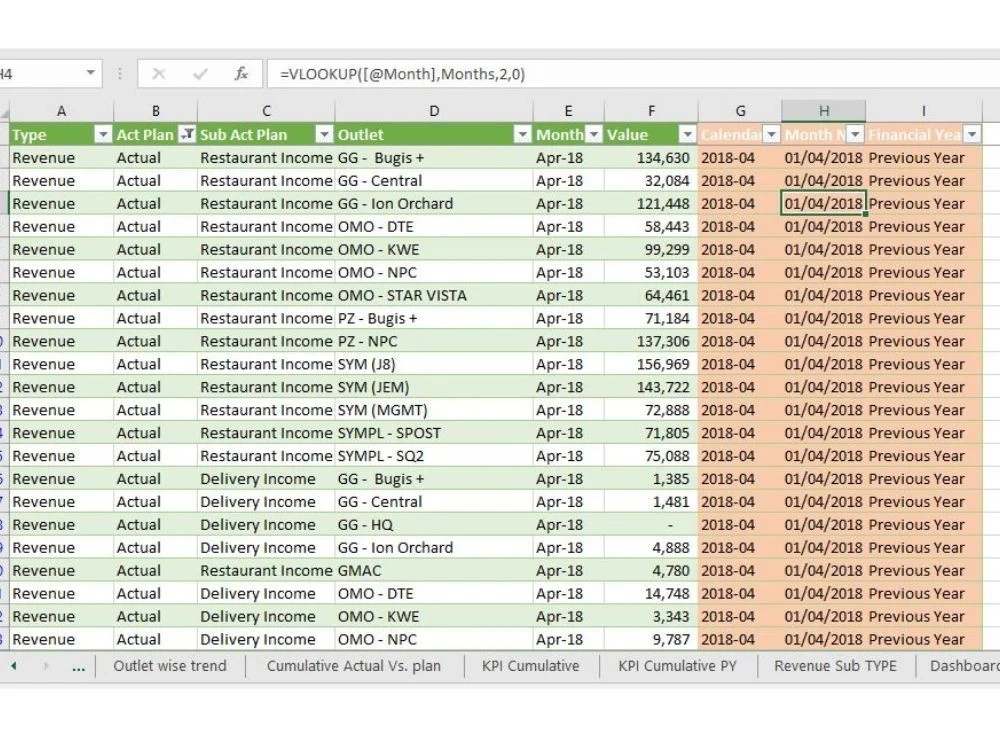Open the Value column filter dropdown
This screenshot has height=750, width=1000.
point(687,134)
